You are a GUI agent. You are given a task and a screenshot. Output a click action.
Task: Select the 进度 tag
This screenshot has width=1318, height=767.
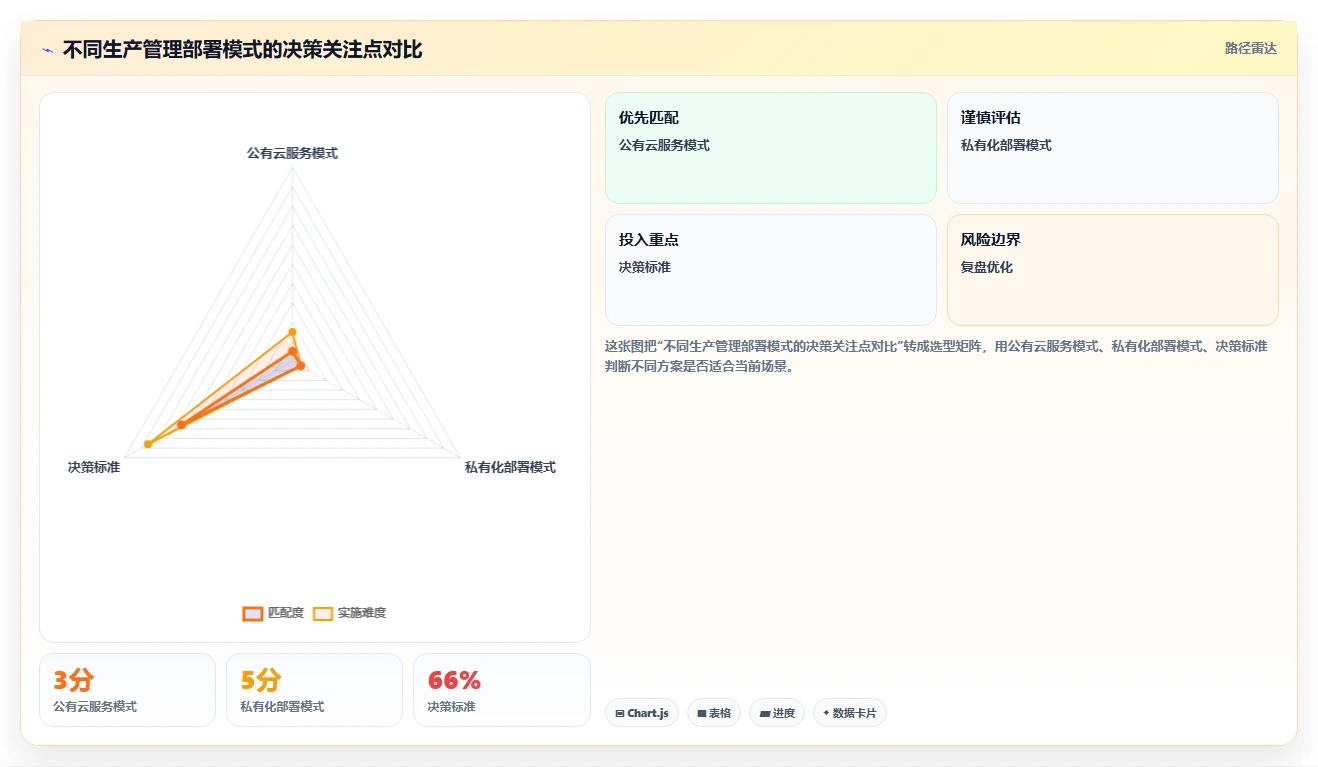pos(777,713)
